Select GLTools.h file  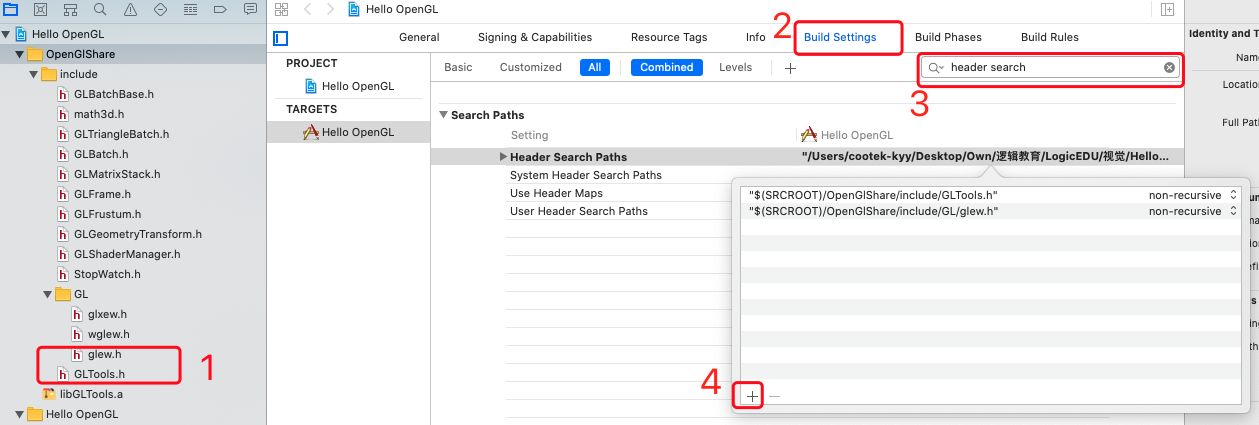pyautogui.click(x=91, y=374)
